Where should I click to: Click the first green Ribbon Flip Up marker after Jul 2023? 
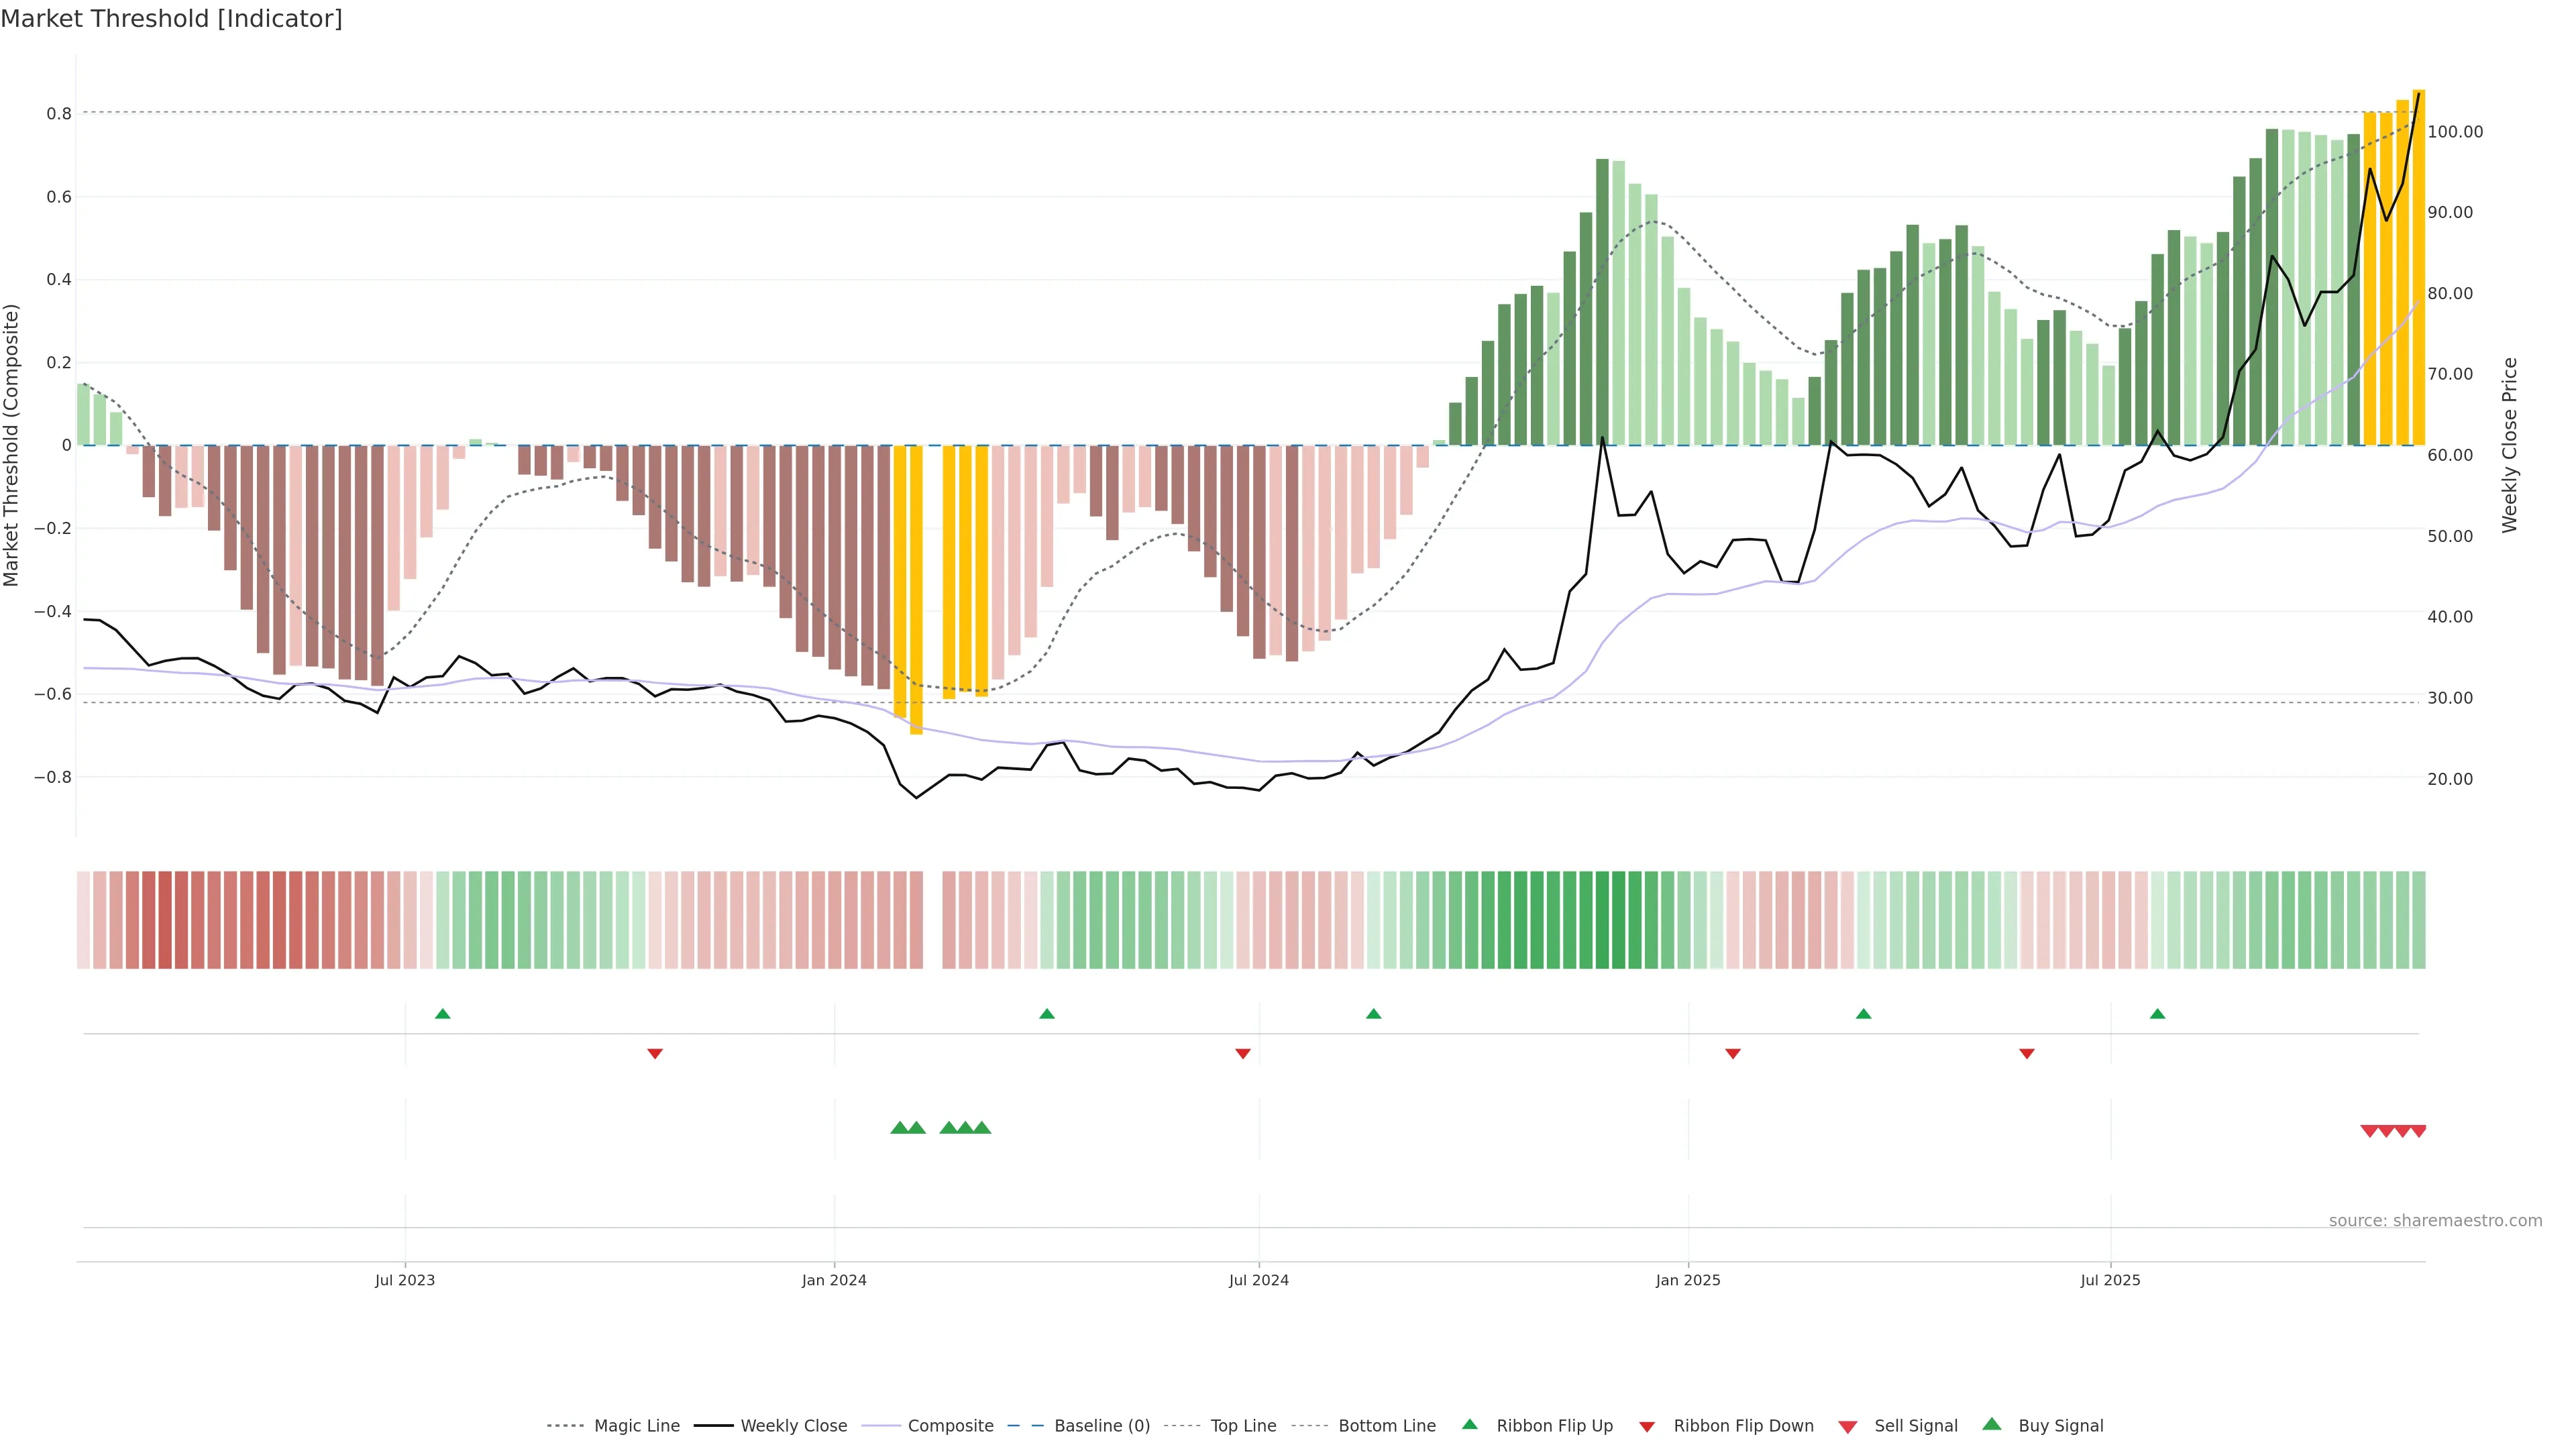pos(443,1014)
